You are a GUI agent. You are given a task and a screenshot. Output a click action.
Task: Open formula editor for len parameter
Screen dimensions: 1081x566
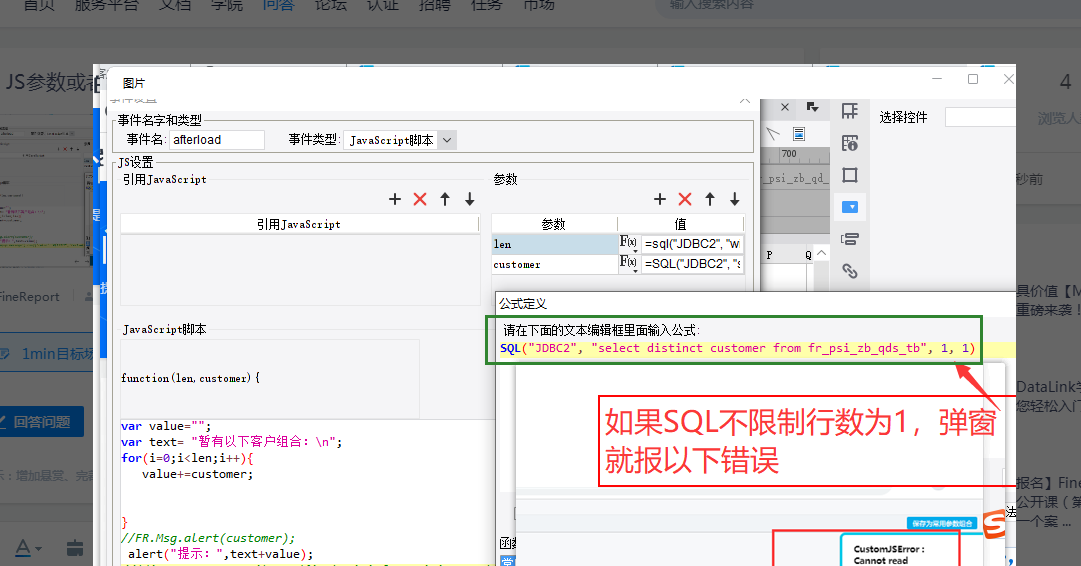628,243
